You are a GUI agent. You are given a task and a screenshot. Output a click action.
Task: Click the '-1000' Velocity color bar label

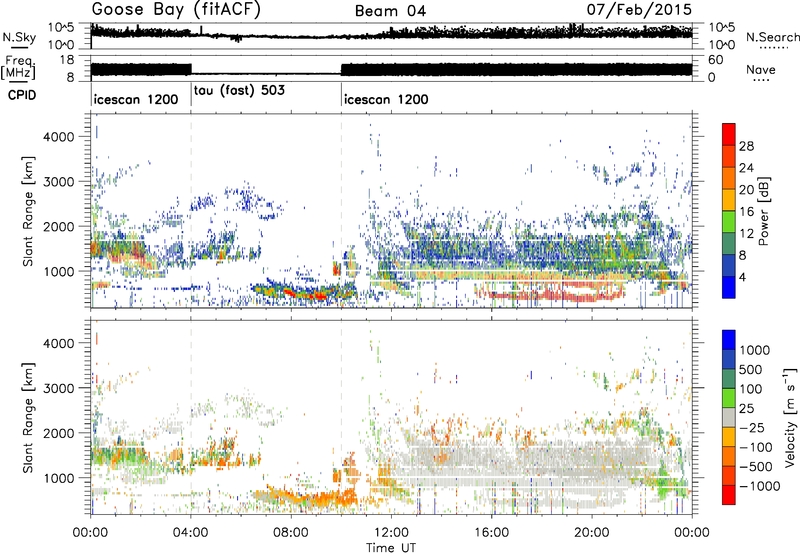coord(759,486)
